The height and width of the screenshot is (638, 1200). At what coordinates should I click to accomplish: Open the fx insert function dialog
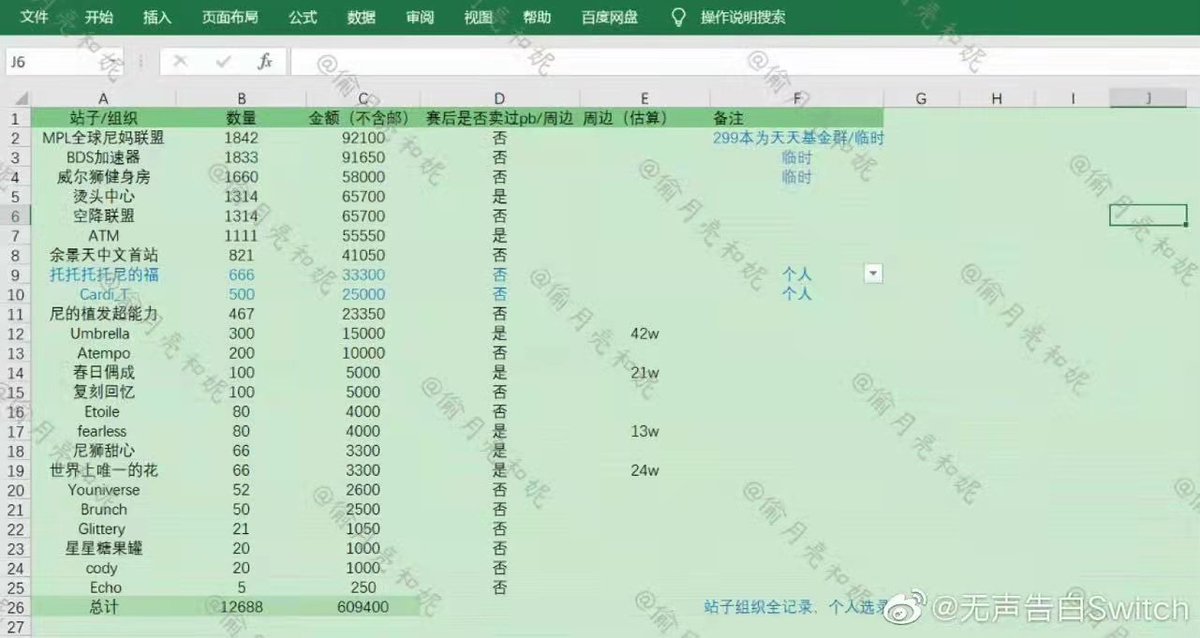[265, 62]
